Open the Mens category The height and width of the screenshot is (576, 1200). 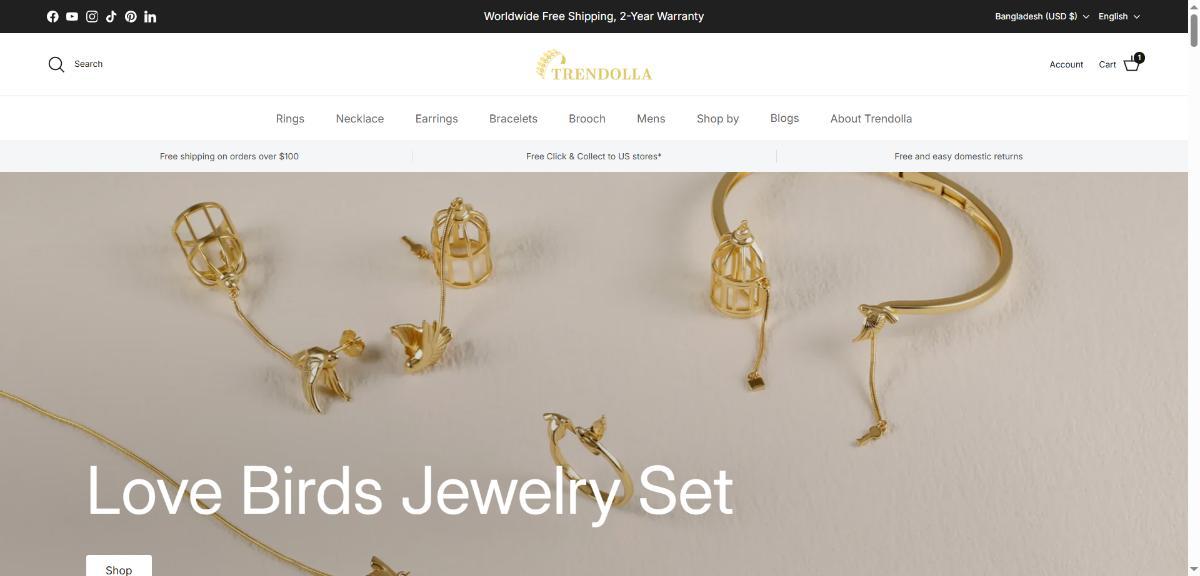pyautogui.click(x=651, y=118)
